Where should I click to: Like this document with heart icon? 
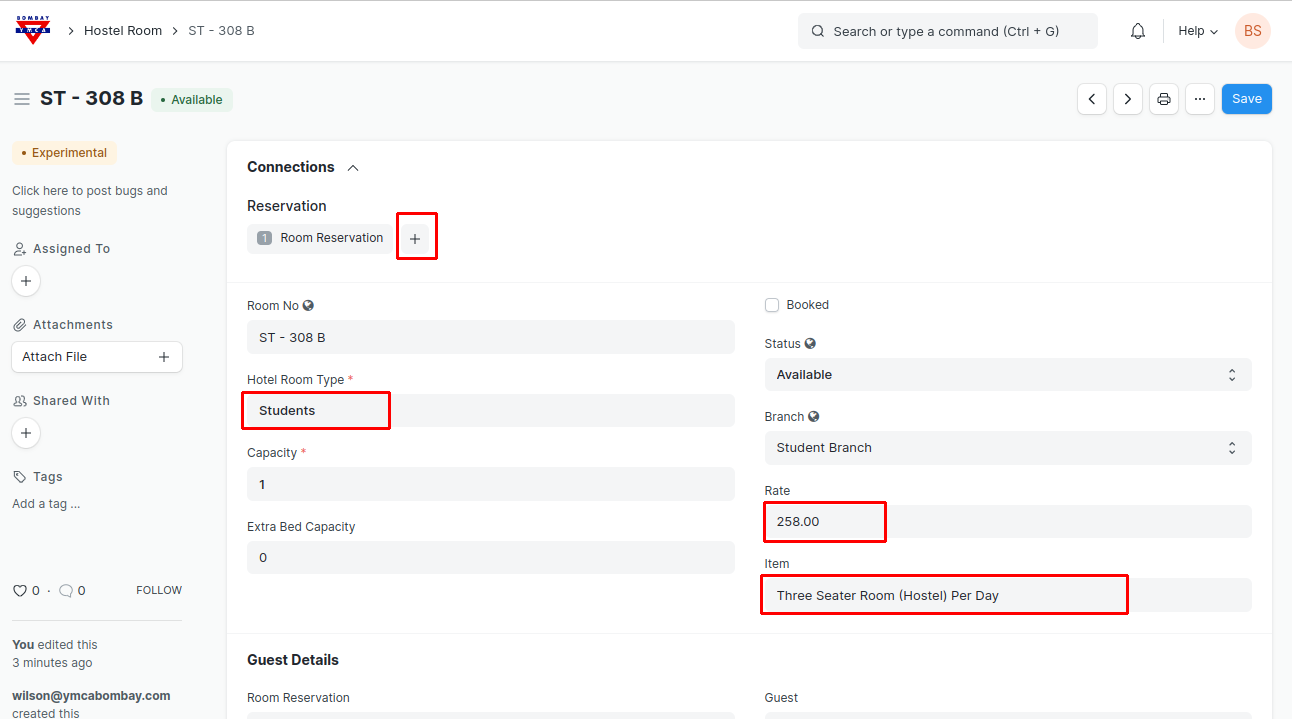tap(19, 591)
